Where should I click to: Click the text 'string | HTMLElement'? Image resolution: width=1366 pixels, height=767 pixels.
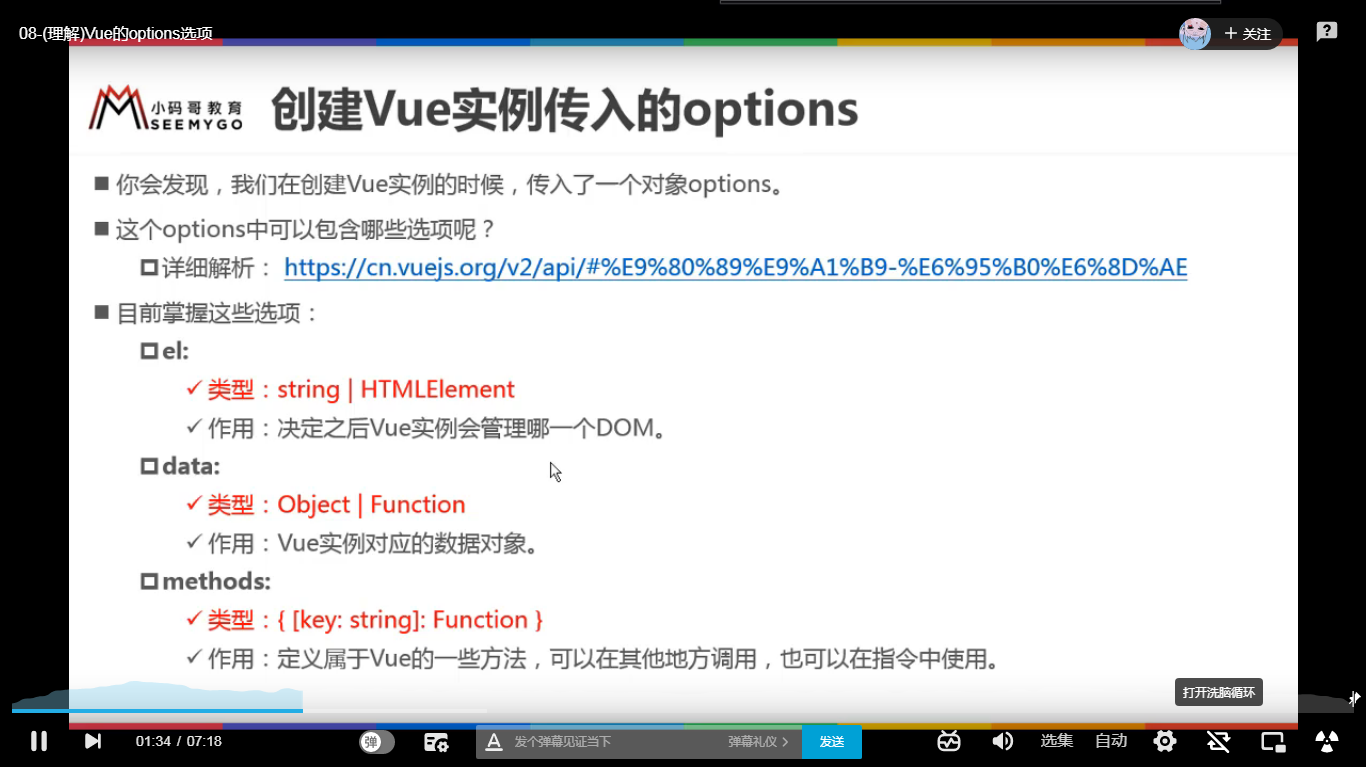click(x=396, y=389)
